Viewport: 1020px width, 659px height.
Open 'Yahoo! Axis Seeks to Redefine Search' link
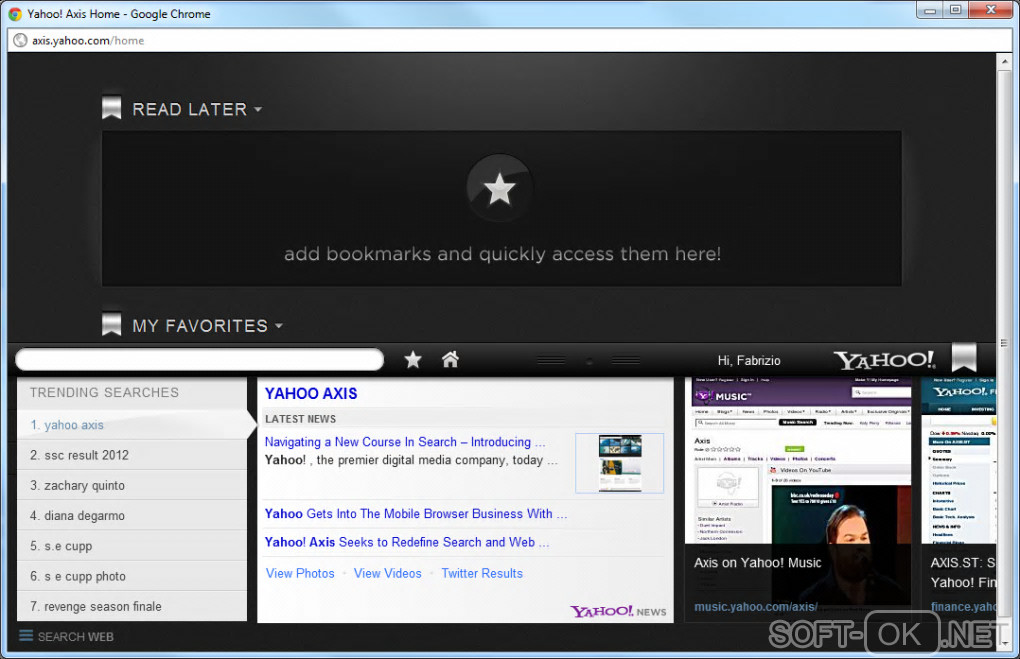(407, 542)
